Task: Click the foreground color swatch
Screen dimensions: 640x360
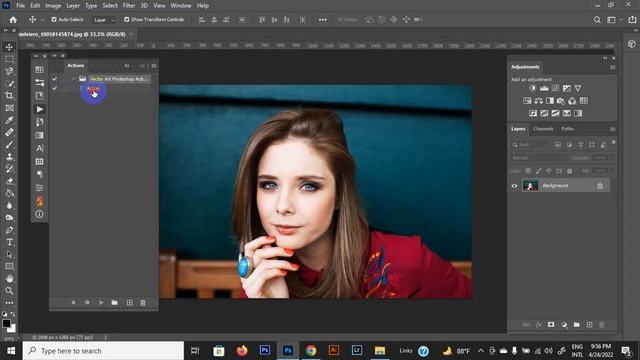Action: click(x=6, y=323)
